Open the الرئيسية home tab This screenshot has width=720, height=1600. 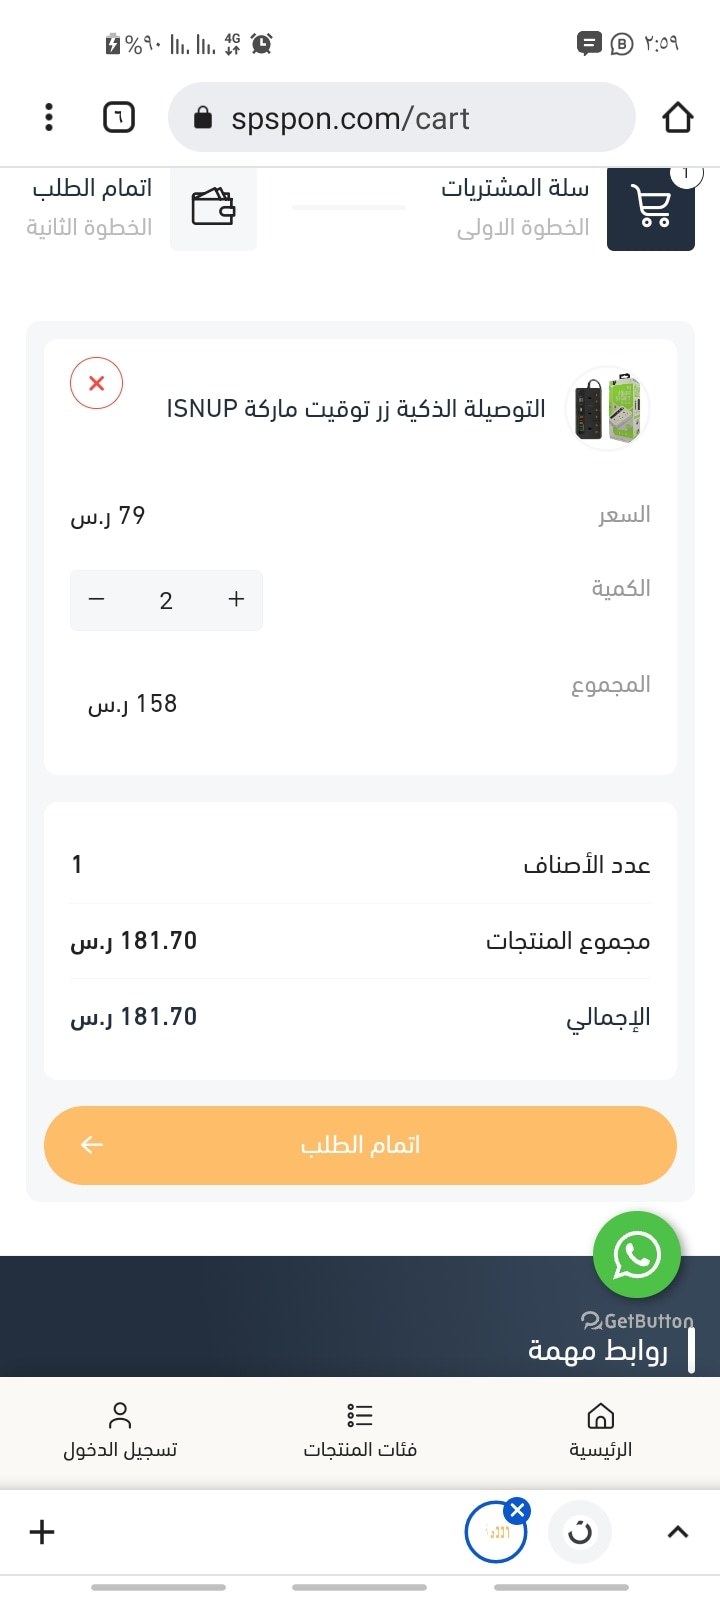(600, 1430)
